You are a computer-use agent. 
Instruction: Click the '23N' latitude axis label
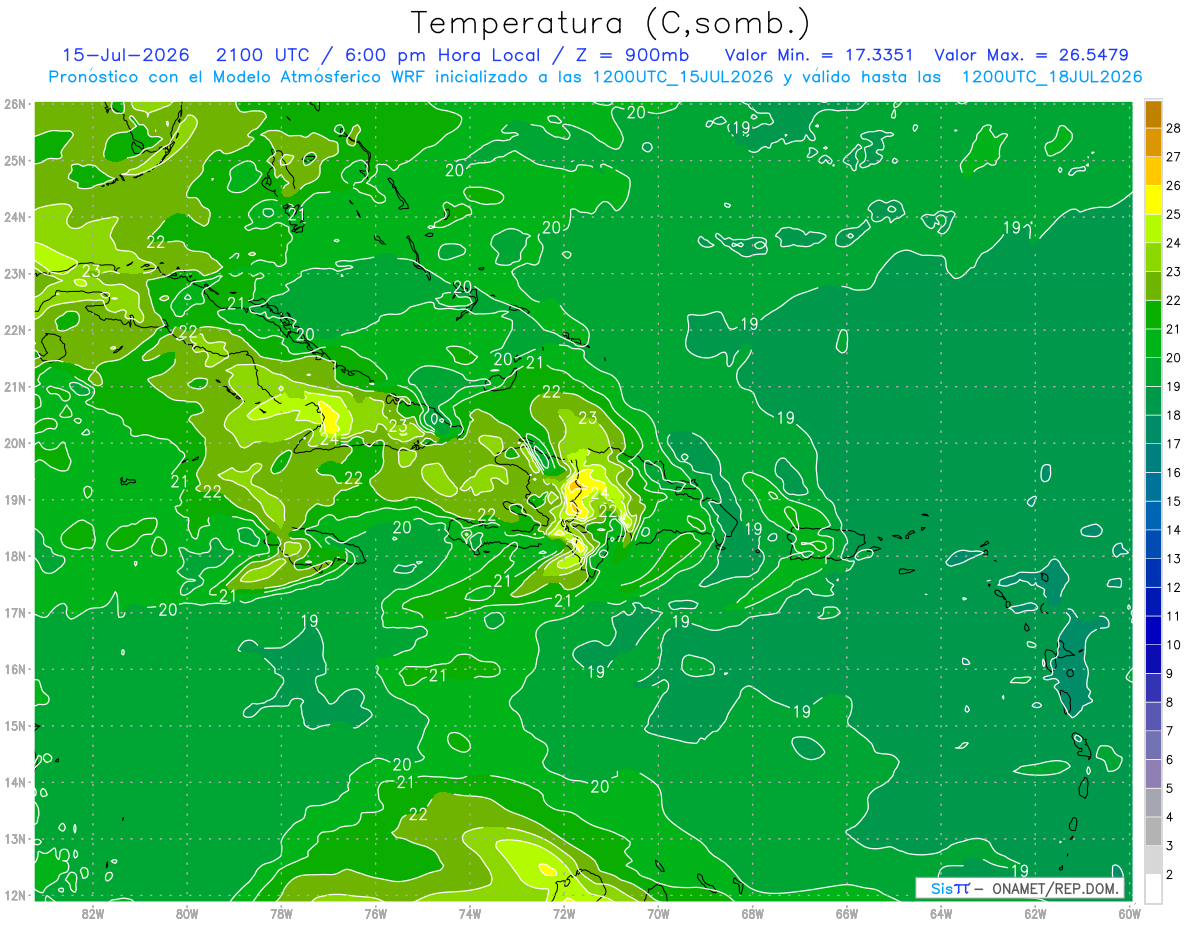[15, 273]
